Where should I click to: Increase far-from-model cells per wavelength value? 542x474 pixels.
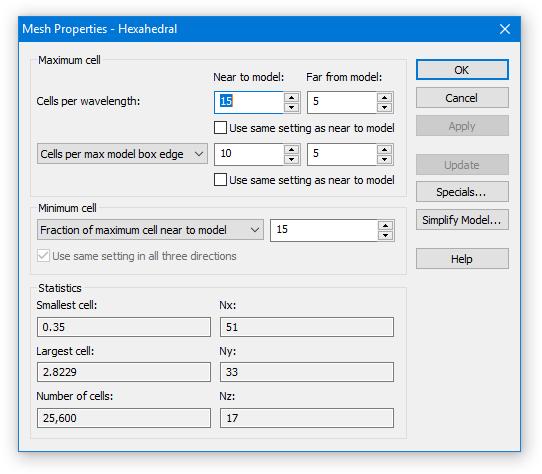(384, 97)
